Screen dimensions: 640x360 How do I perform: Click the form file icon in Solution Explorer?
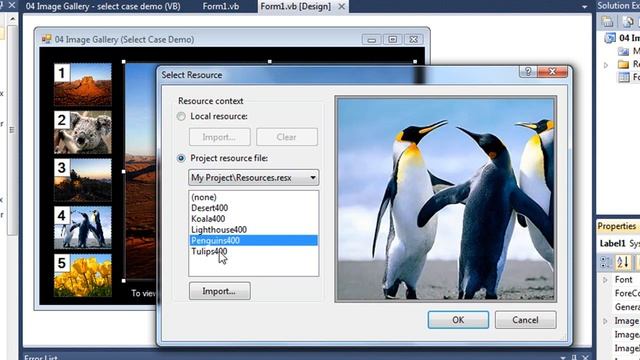pos(624,77)
